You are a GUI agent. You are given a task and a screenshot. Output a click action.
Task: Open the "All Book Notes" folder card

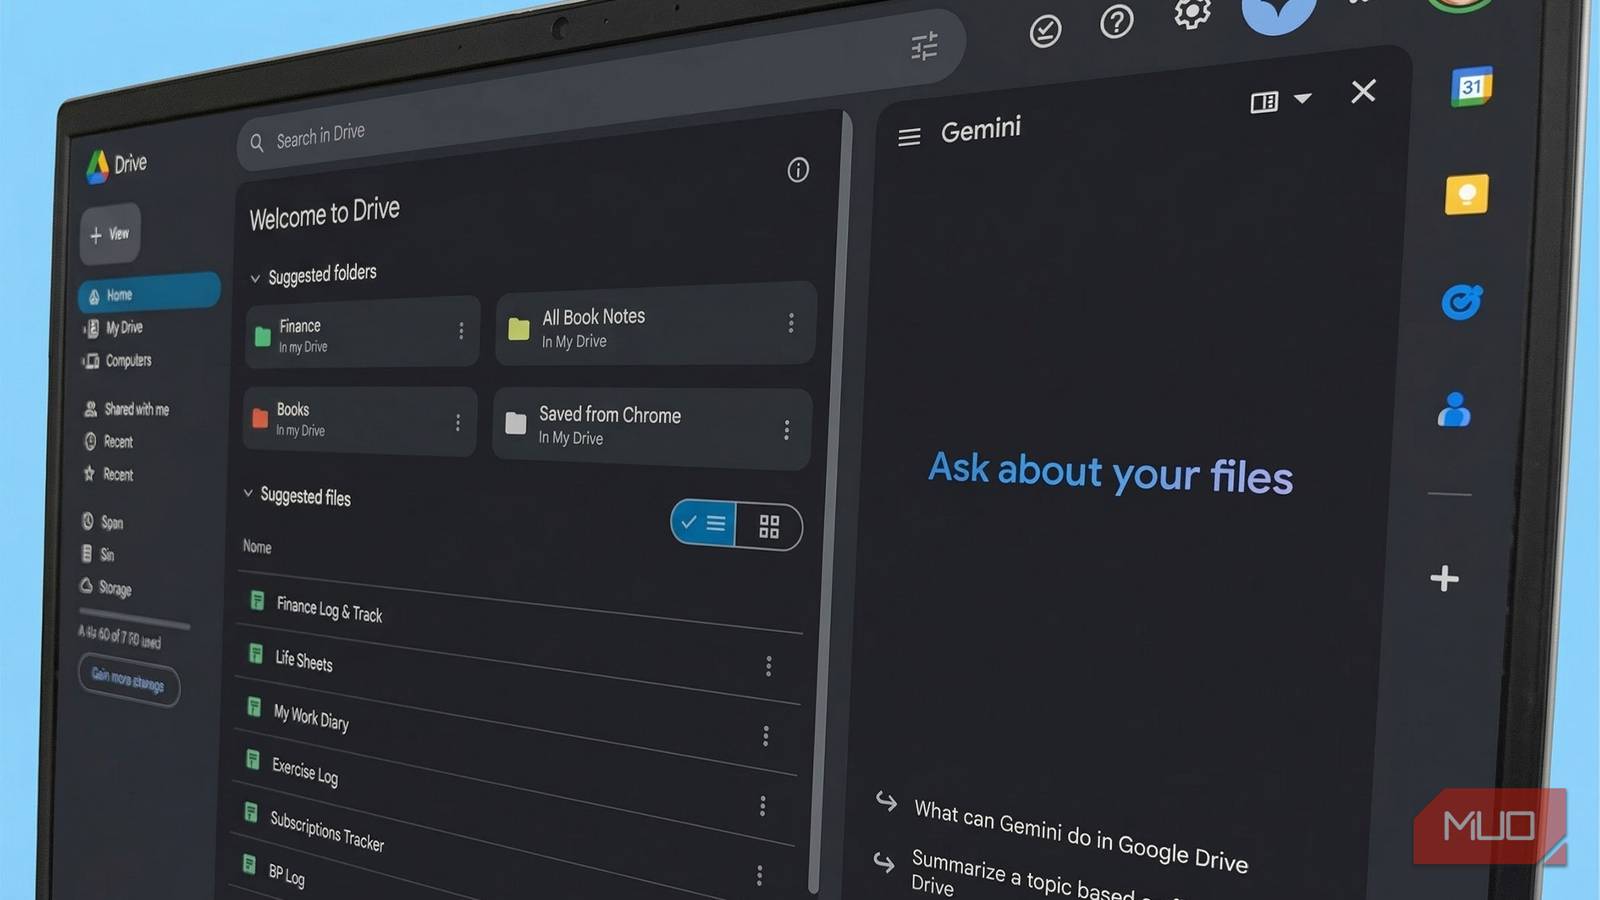coord(656,323)
